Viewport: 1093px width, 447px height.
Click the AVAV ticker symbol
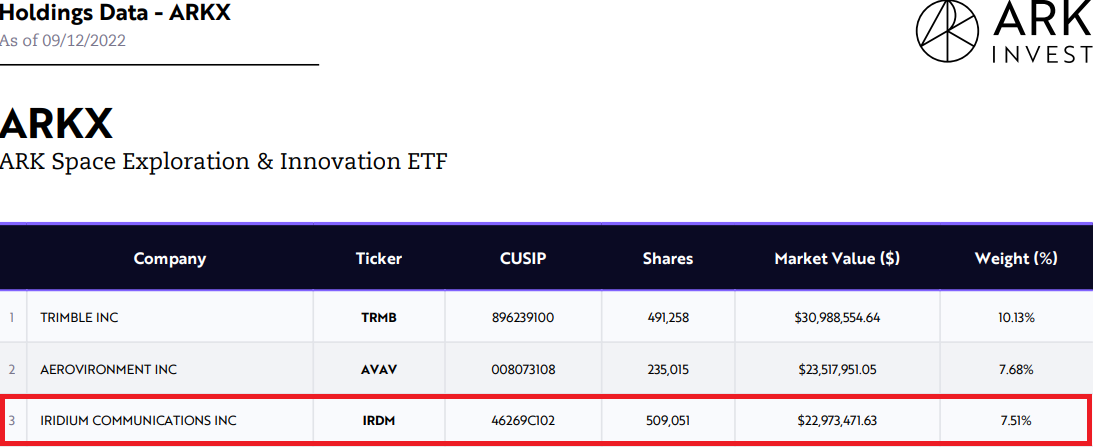[x=379, y=370]
